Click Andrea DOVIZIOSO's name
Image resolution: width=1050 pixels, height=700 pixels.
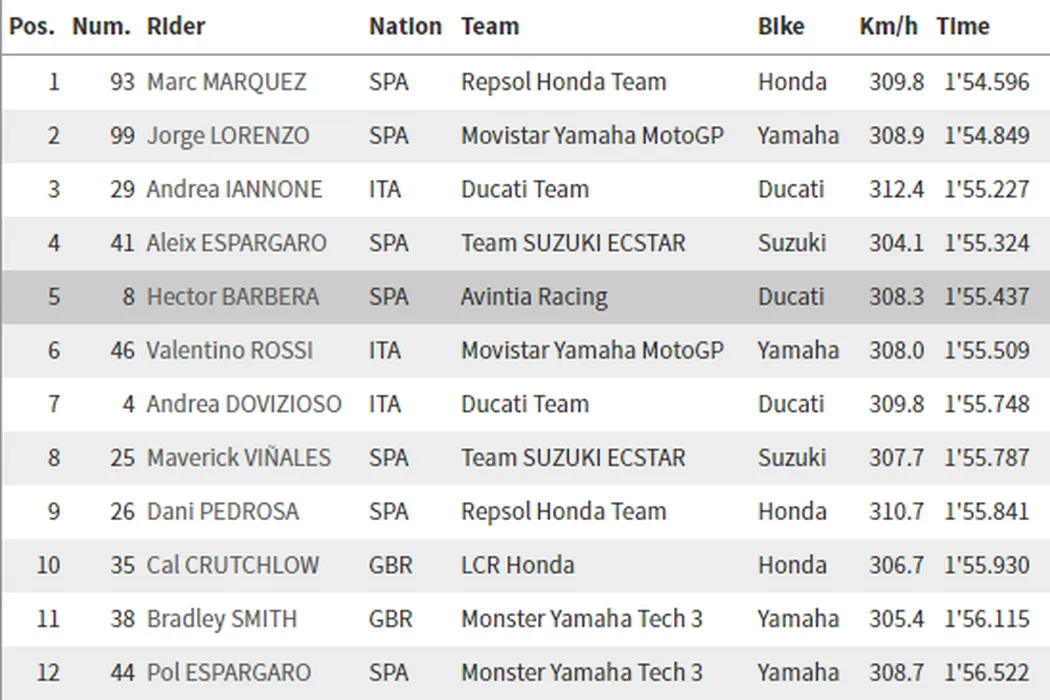(x=244, y=404)
